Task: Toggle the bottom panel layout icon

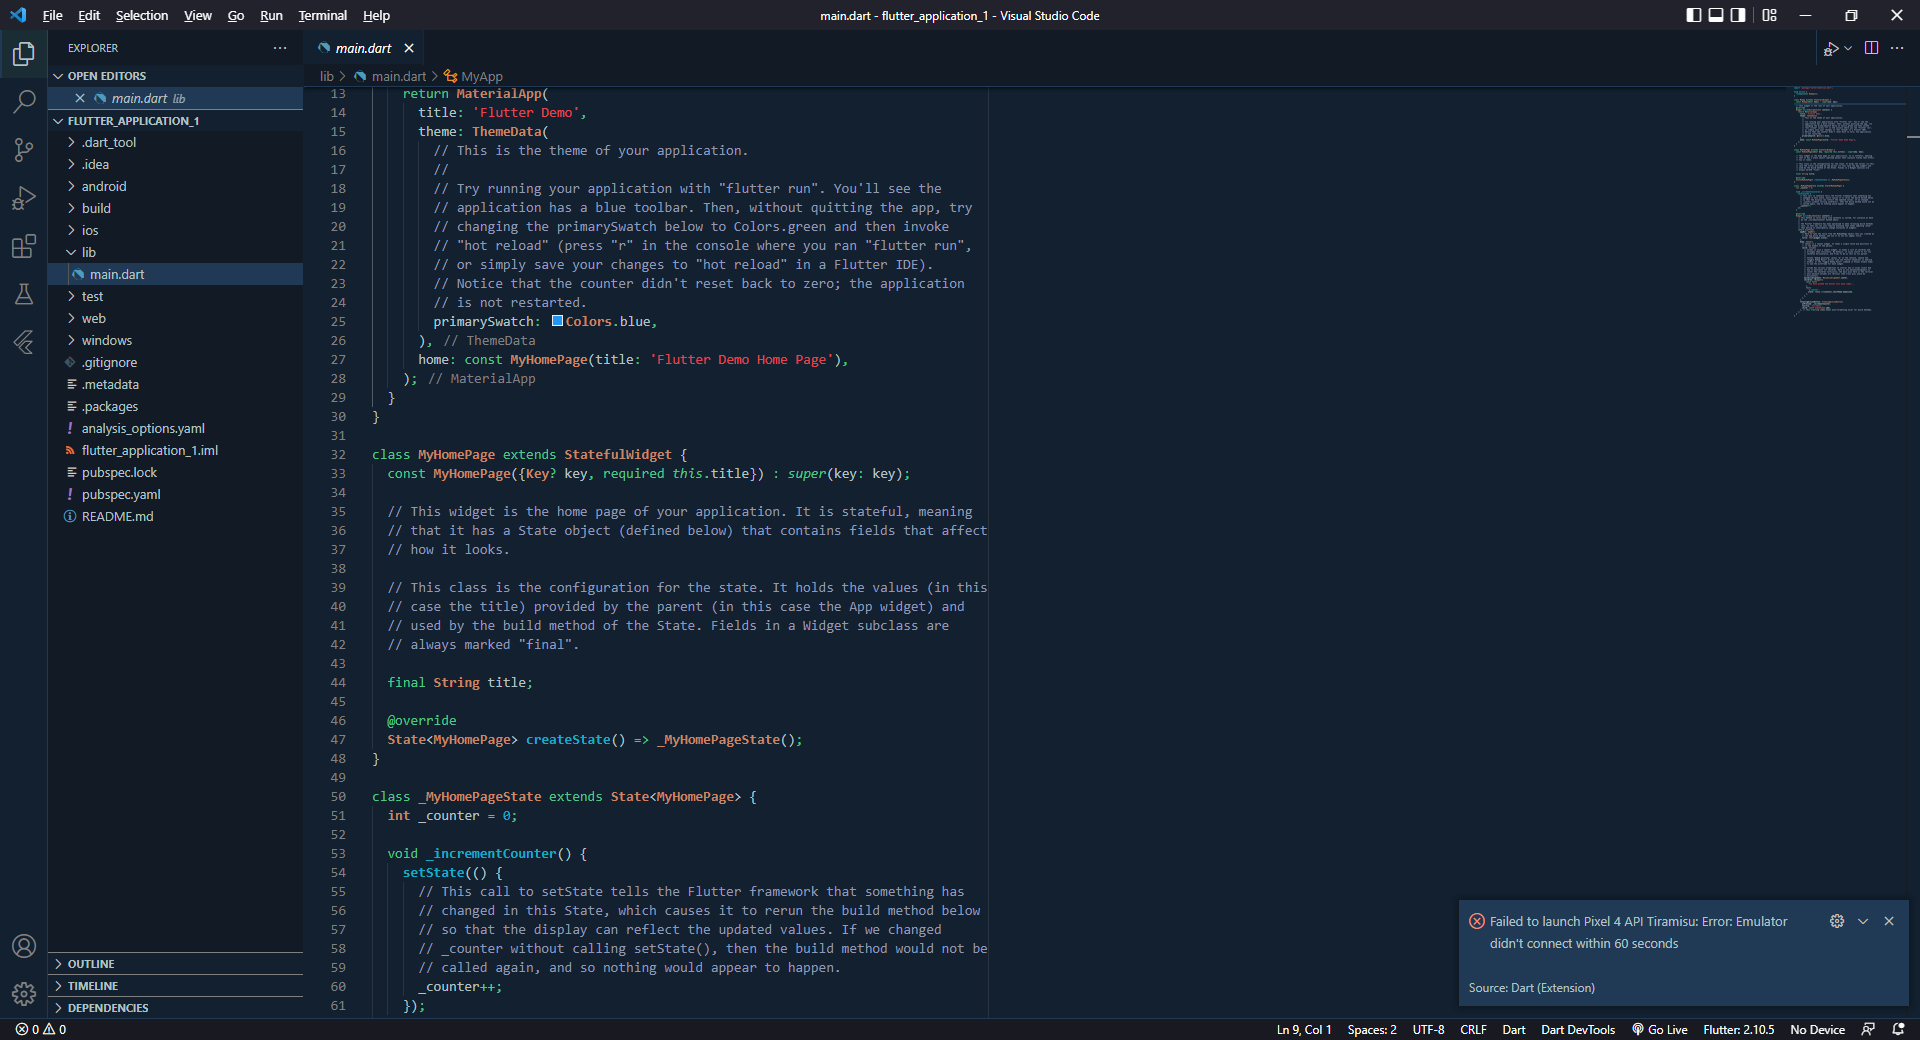Action: tap(1716, 15)
